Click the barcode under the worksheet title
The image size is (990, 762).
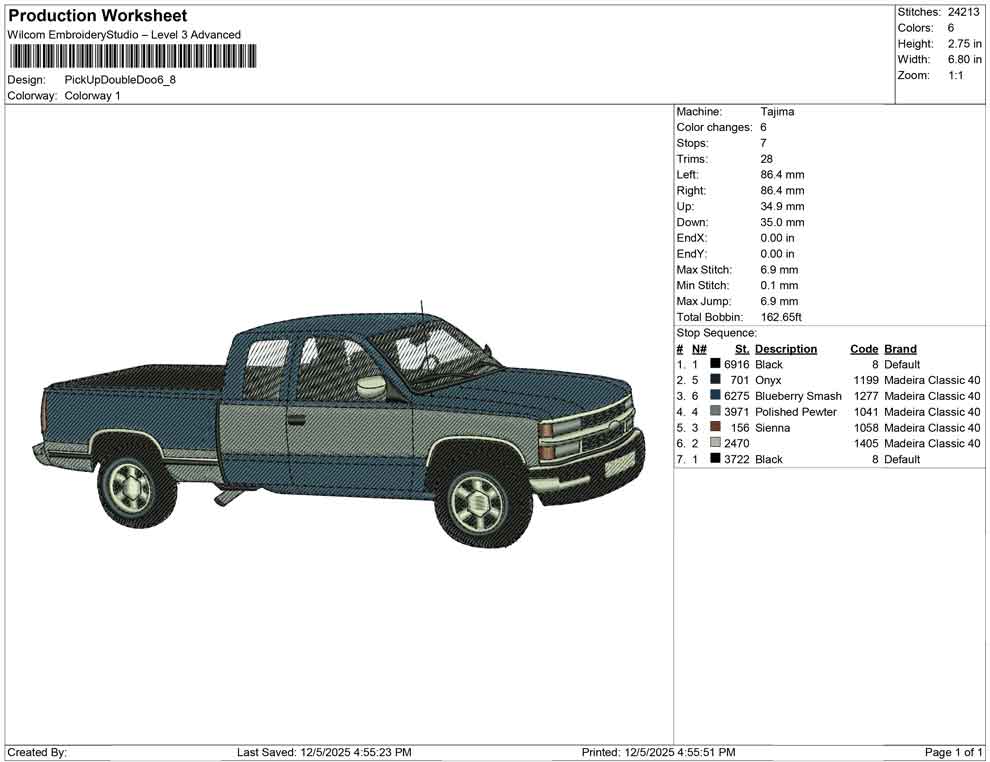[131, 56]
